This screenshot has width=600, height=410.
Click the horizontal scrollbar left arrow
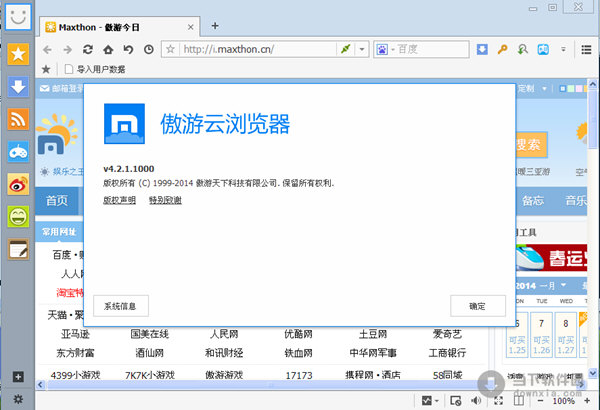pyautogui.click(x=40, y=384)
